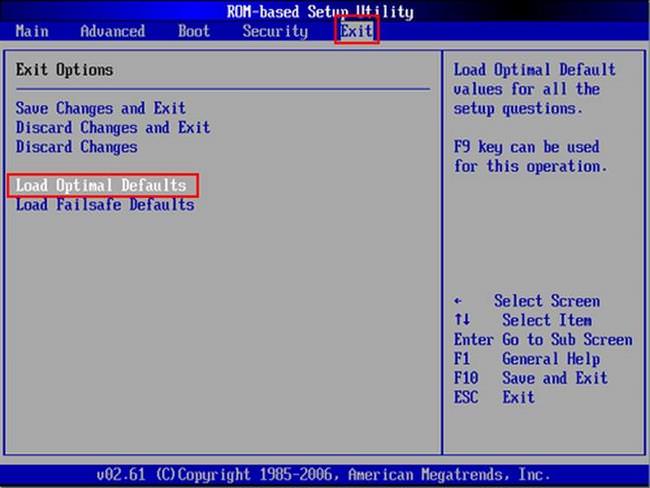Click the F10 Save and Exit hint
The height and width of the screenshot is (488, 650).
[531, 378]
